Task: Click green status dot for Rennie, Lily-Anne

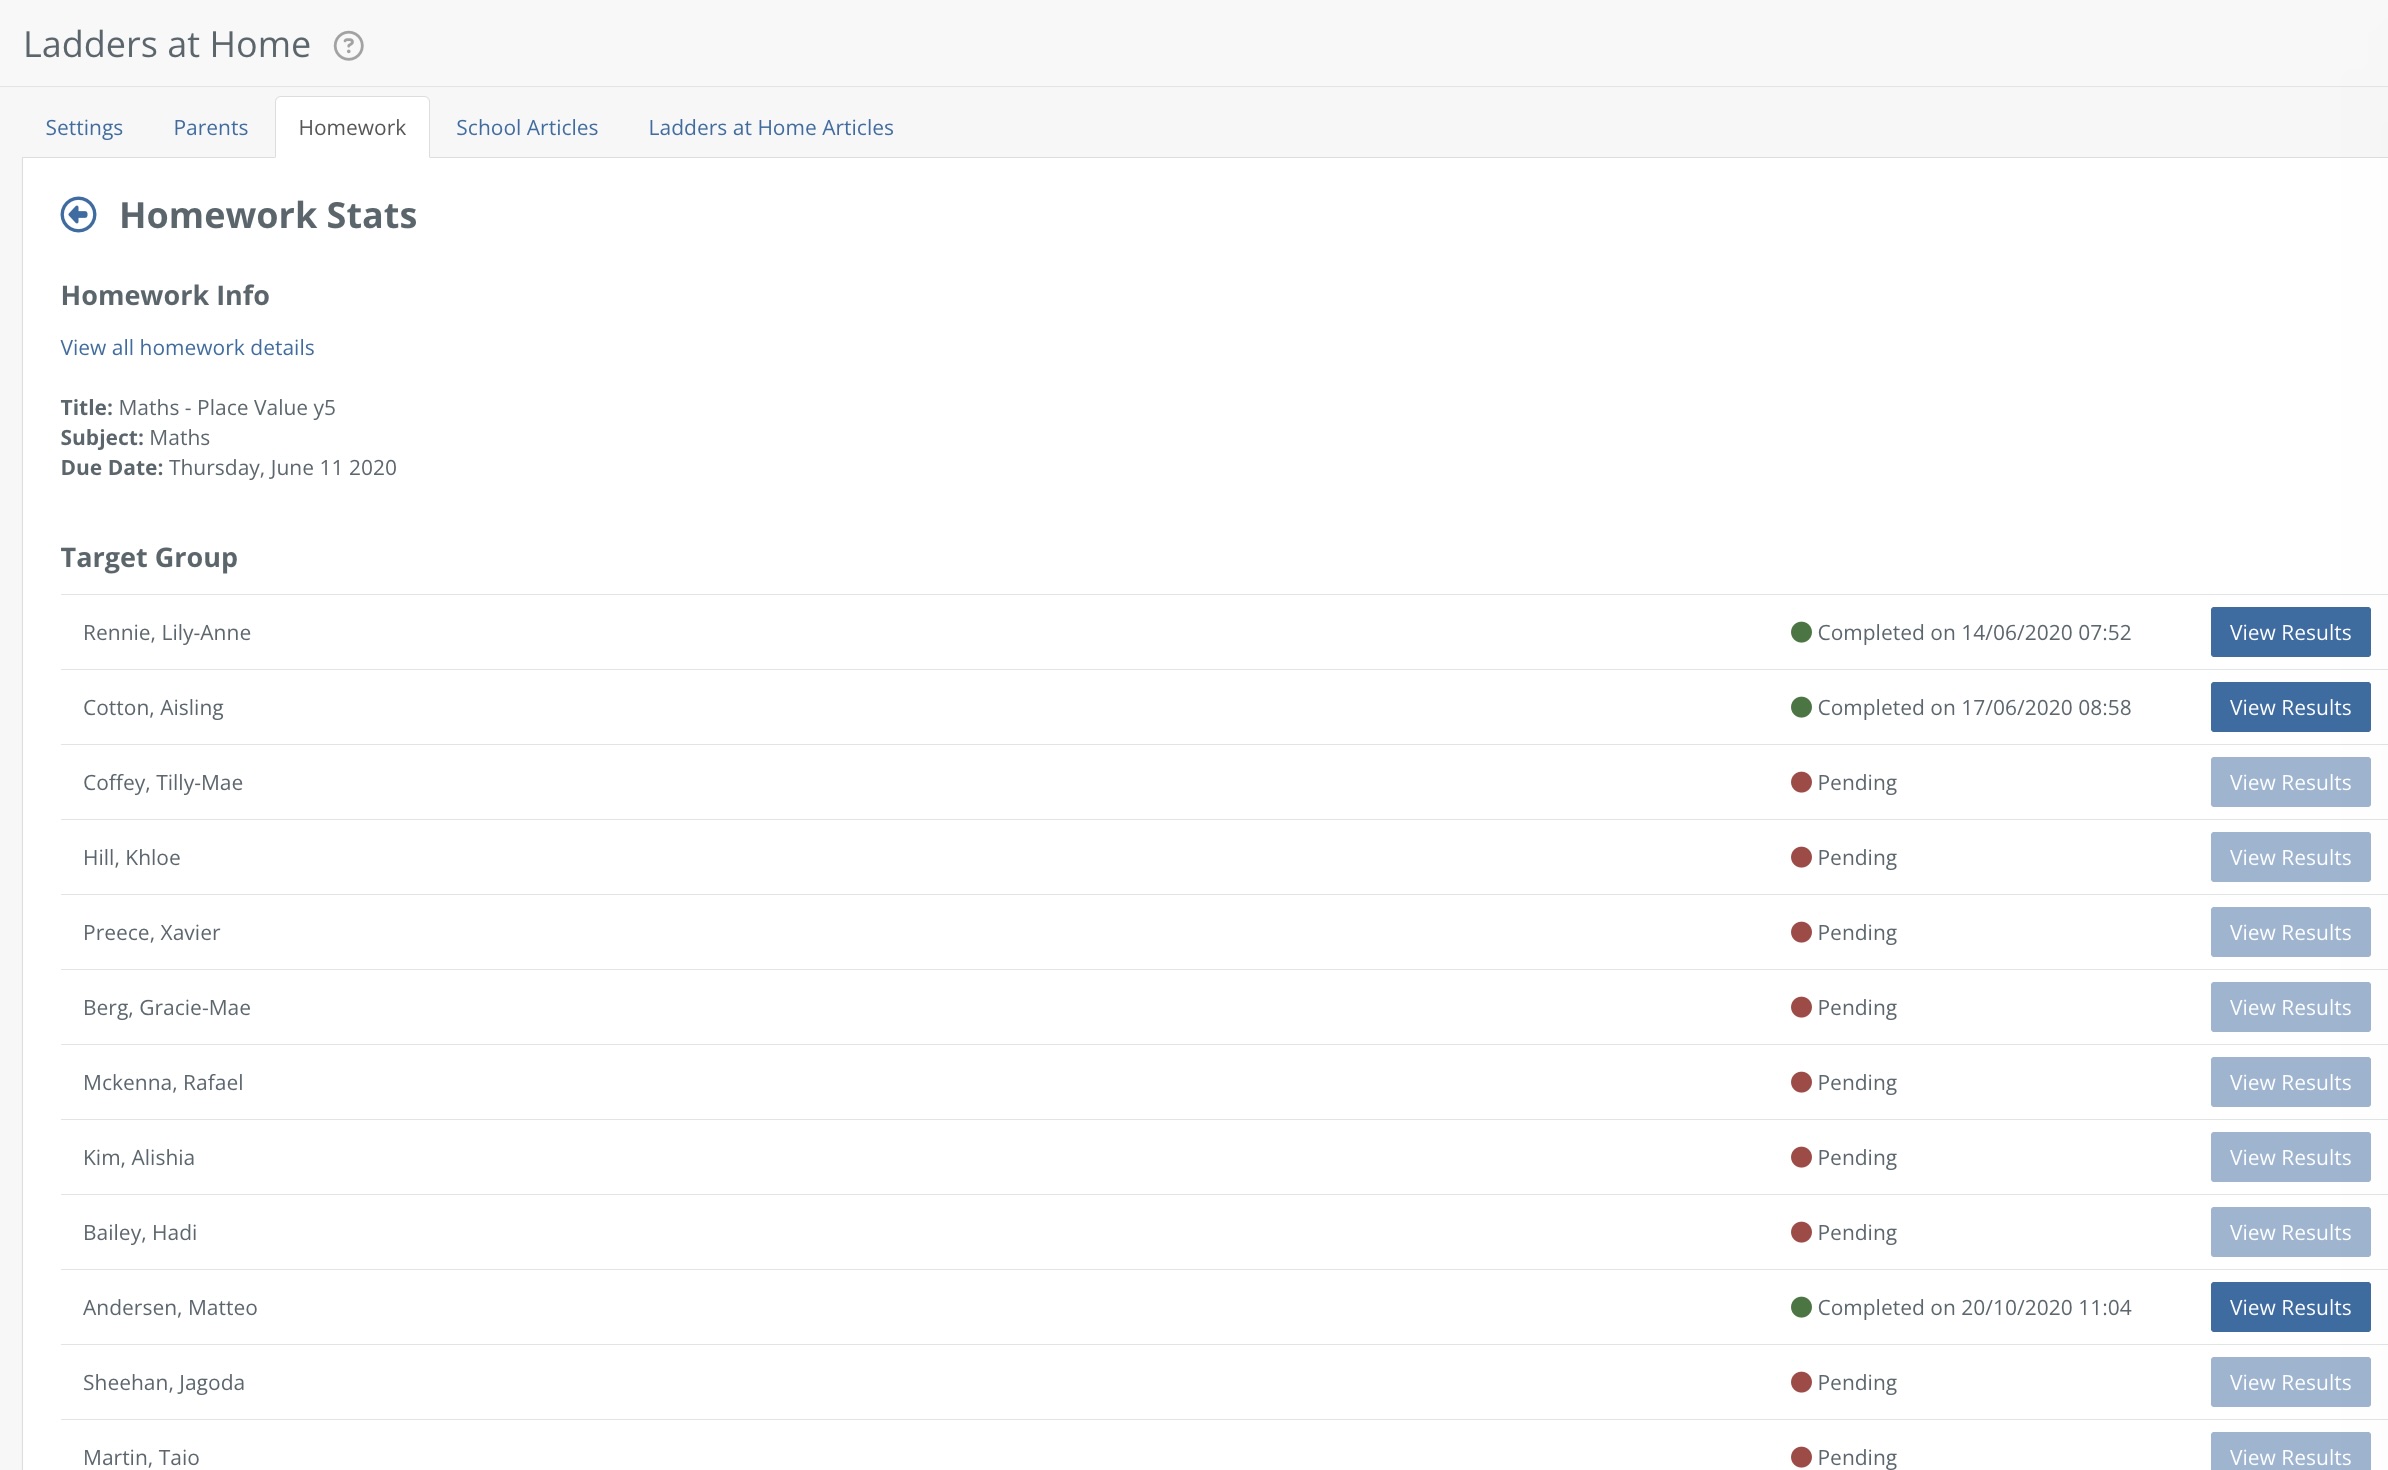Action: tap(1801, 632)
